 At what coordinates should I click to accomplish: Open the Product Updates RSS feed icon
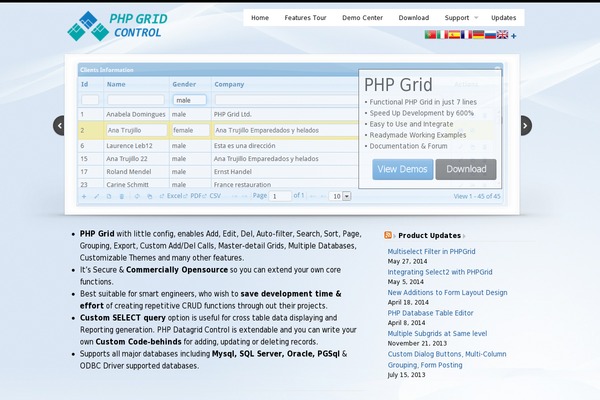(388, 235)
